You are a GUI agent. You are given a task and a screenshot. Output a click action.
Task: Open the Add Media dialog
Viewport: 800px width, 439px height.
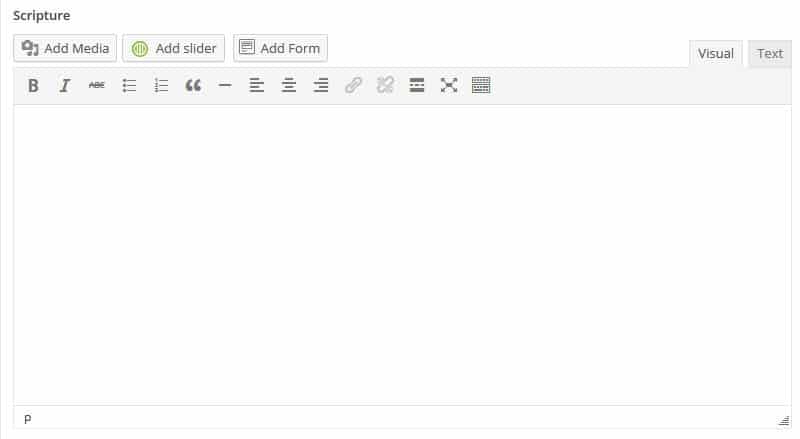point(65,48)
